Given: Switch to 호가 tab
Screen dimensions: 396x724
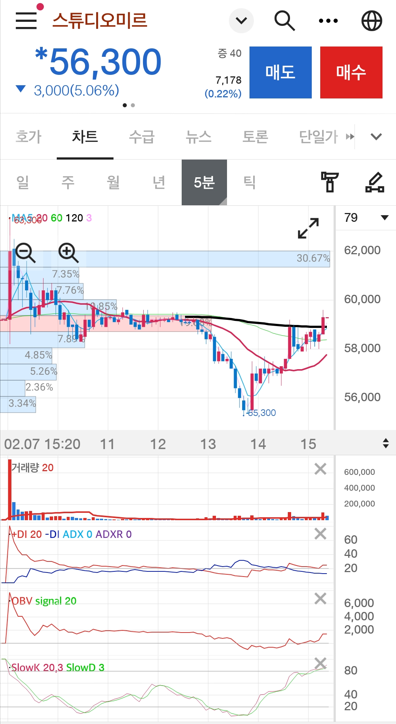Looking at the screenshot, I should (28, 137).
